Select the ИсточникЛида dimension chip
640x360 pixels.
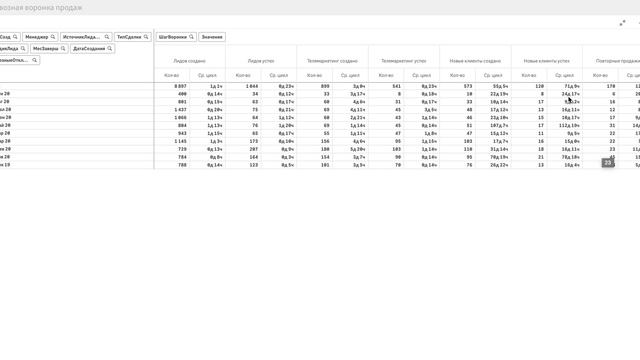click(x=86, y=37)
